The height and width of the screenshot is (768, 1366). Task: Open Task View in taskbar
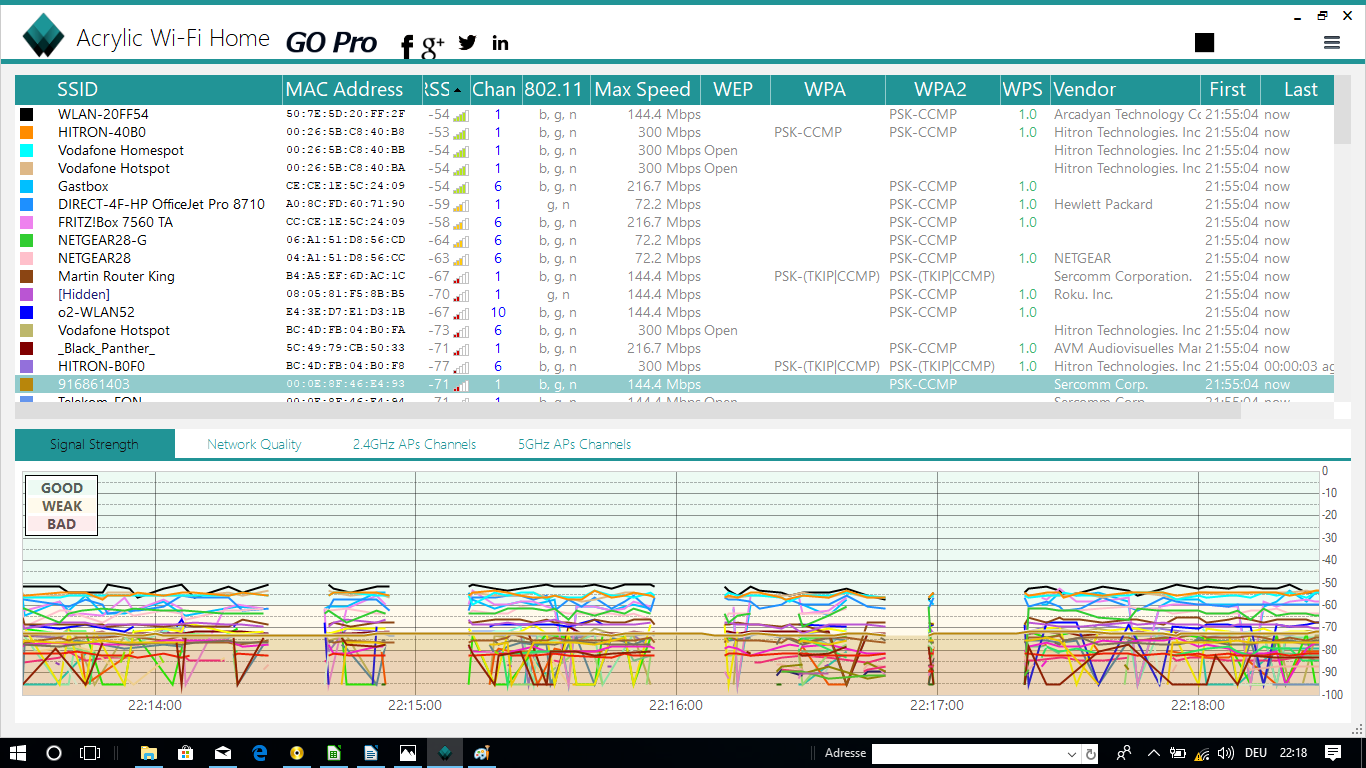[x=90, y=753]
